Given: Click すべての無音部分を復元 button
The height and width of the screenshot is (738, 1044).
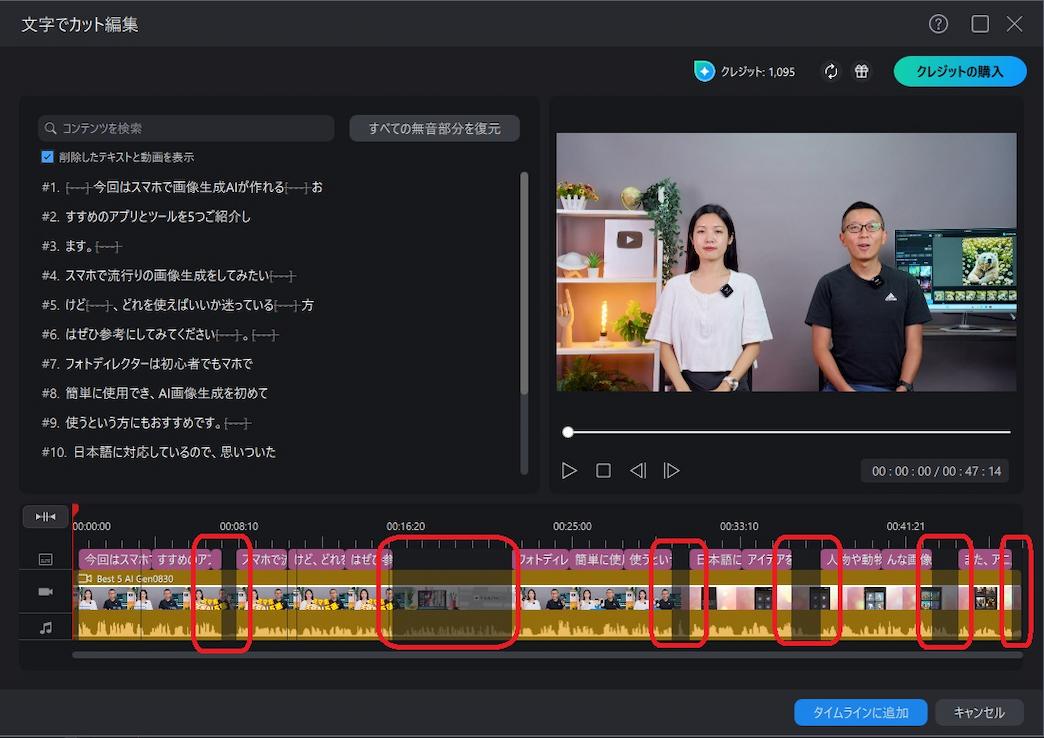Looking at the screenshot, I should pyautogui.click(x=434, y=128).
